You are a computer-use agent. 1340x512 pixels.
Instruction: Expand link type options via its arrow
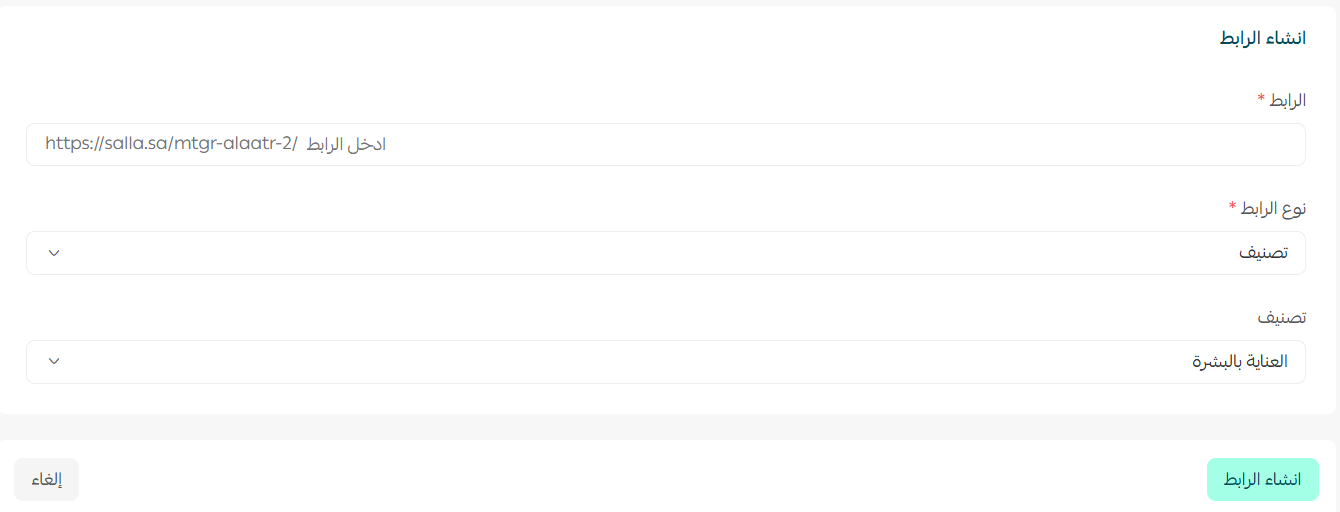[54, 253]
